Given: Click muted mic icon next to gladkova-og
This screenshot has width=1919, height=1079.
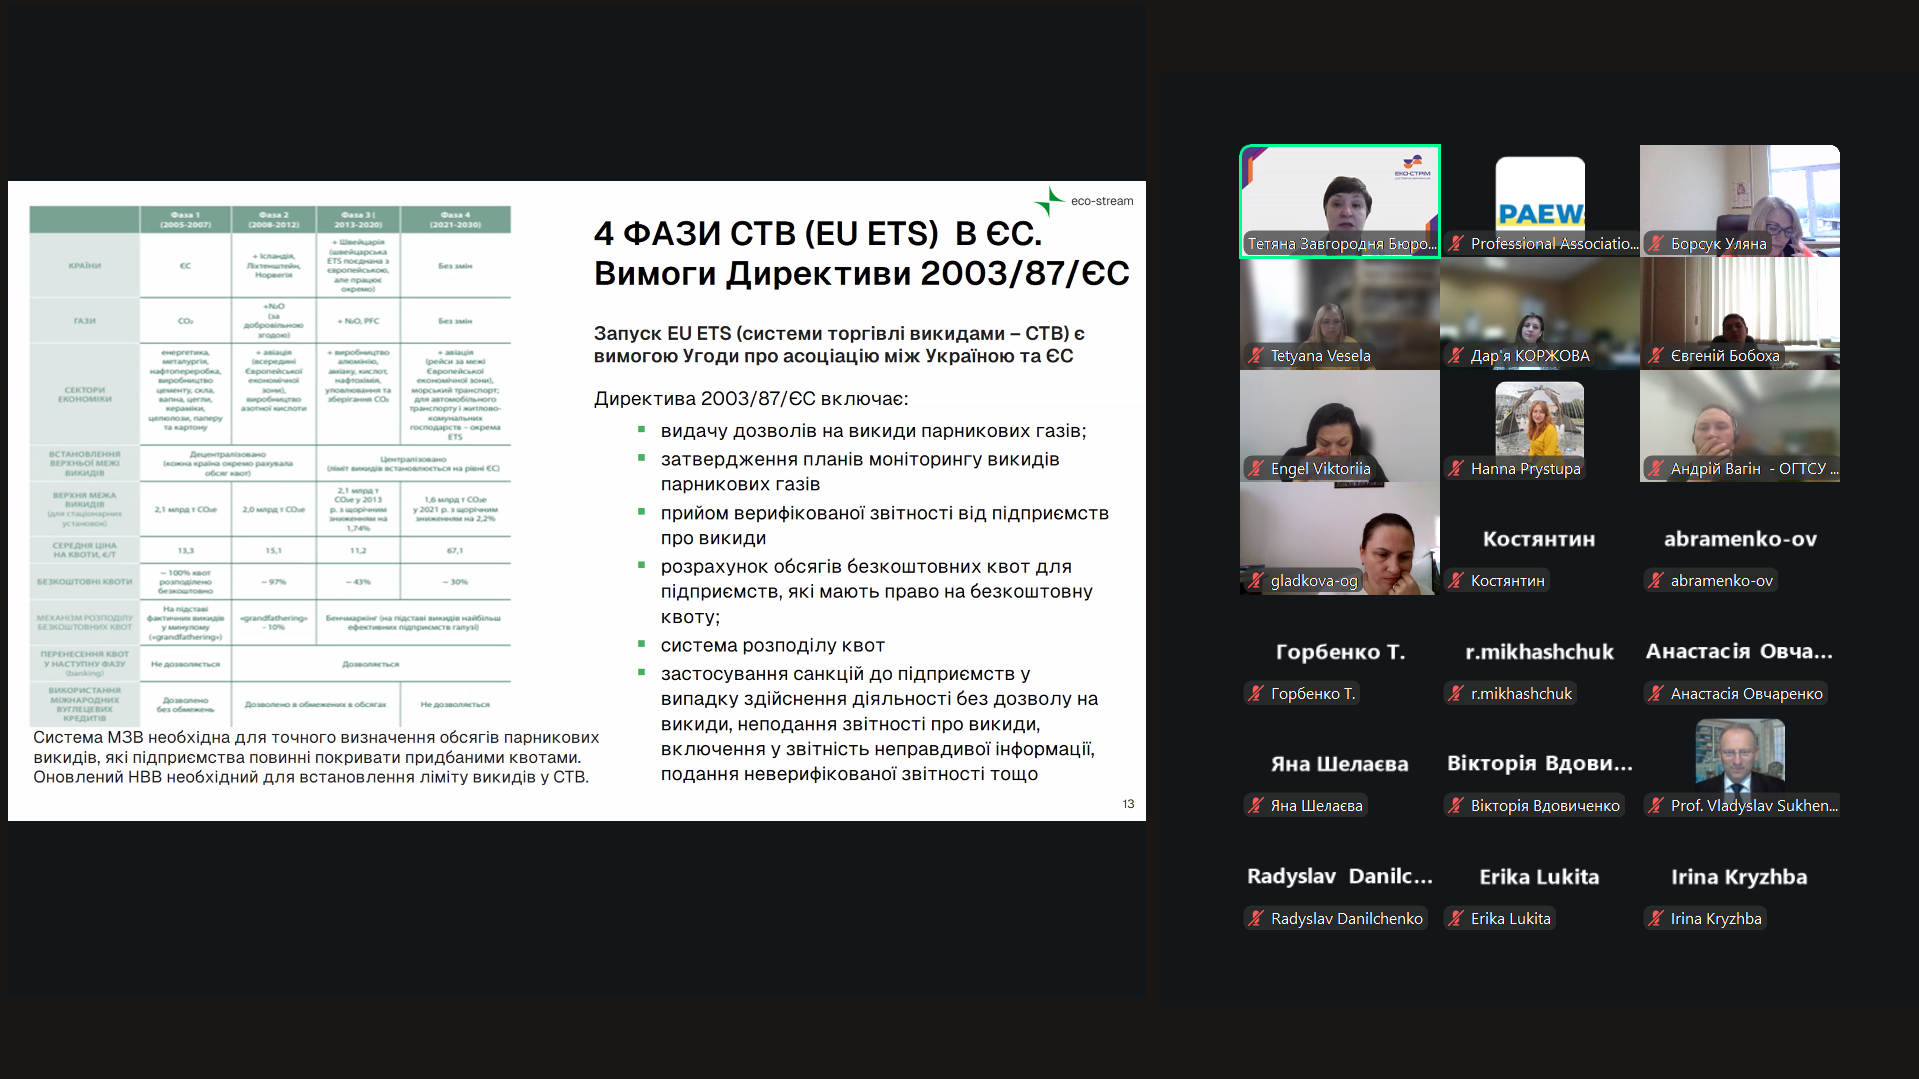Looking at the screenshot, I should coord(1256,581).
